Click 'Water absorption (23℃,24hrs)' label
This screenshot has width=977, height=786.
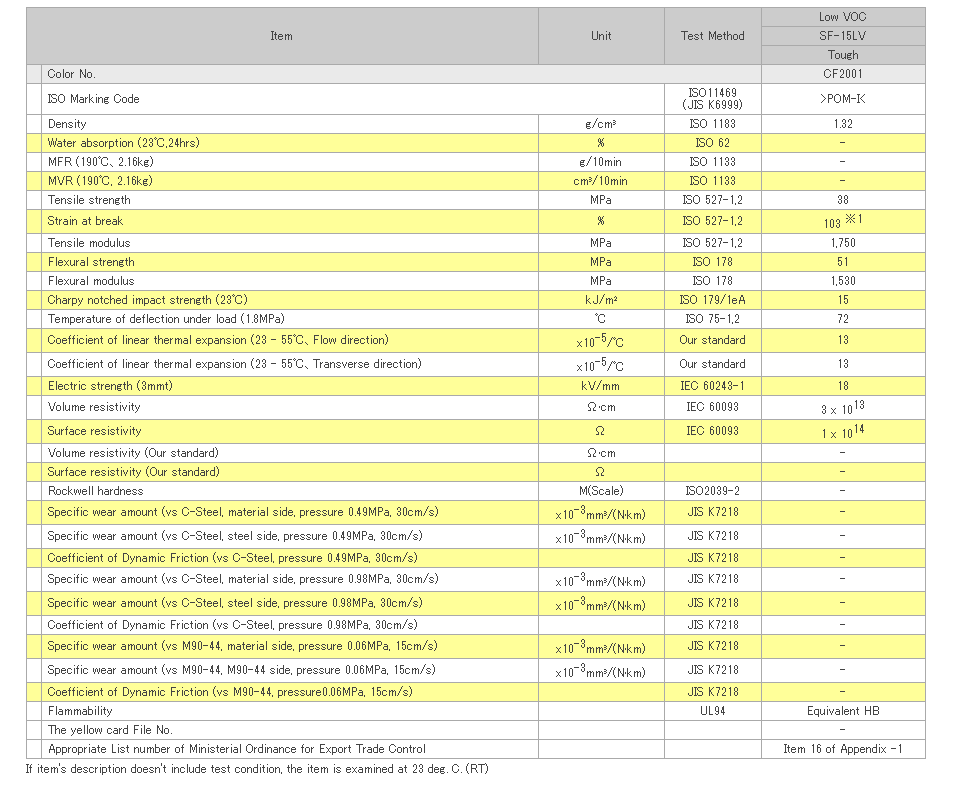click(123, 143)
